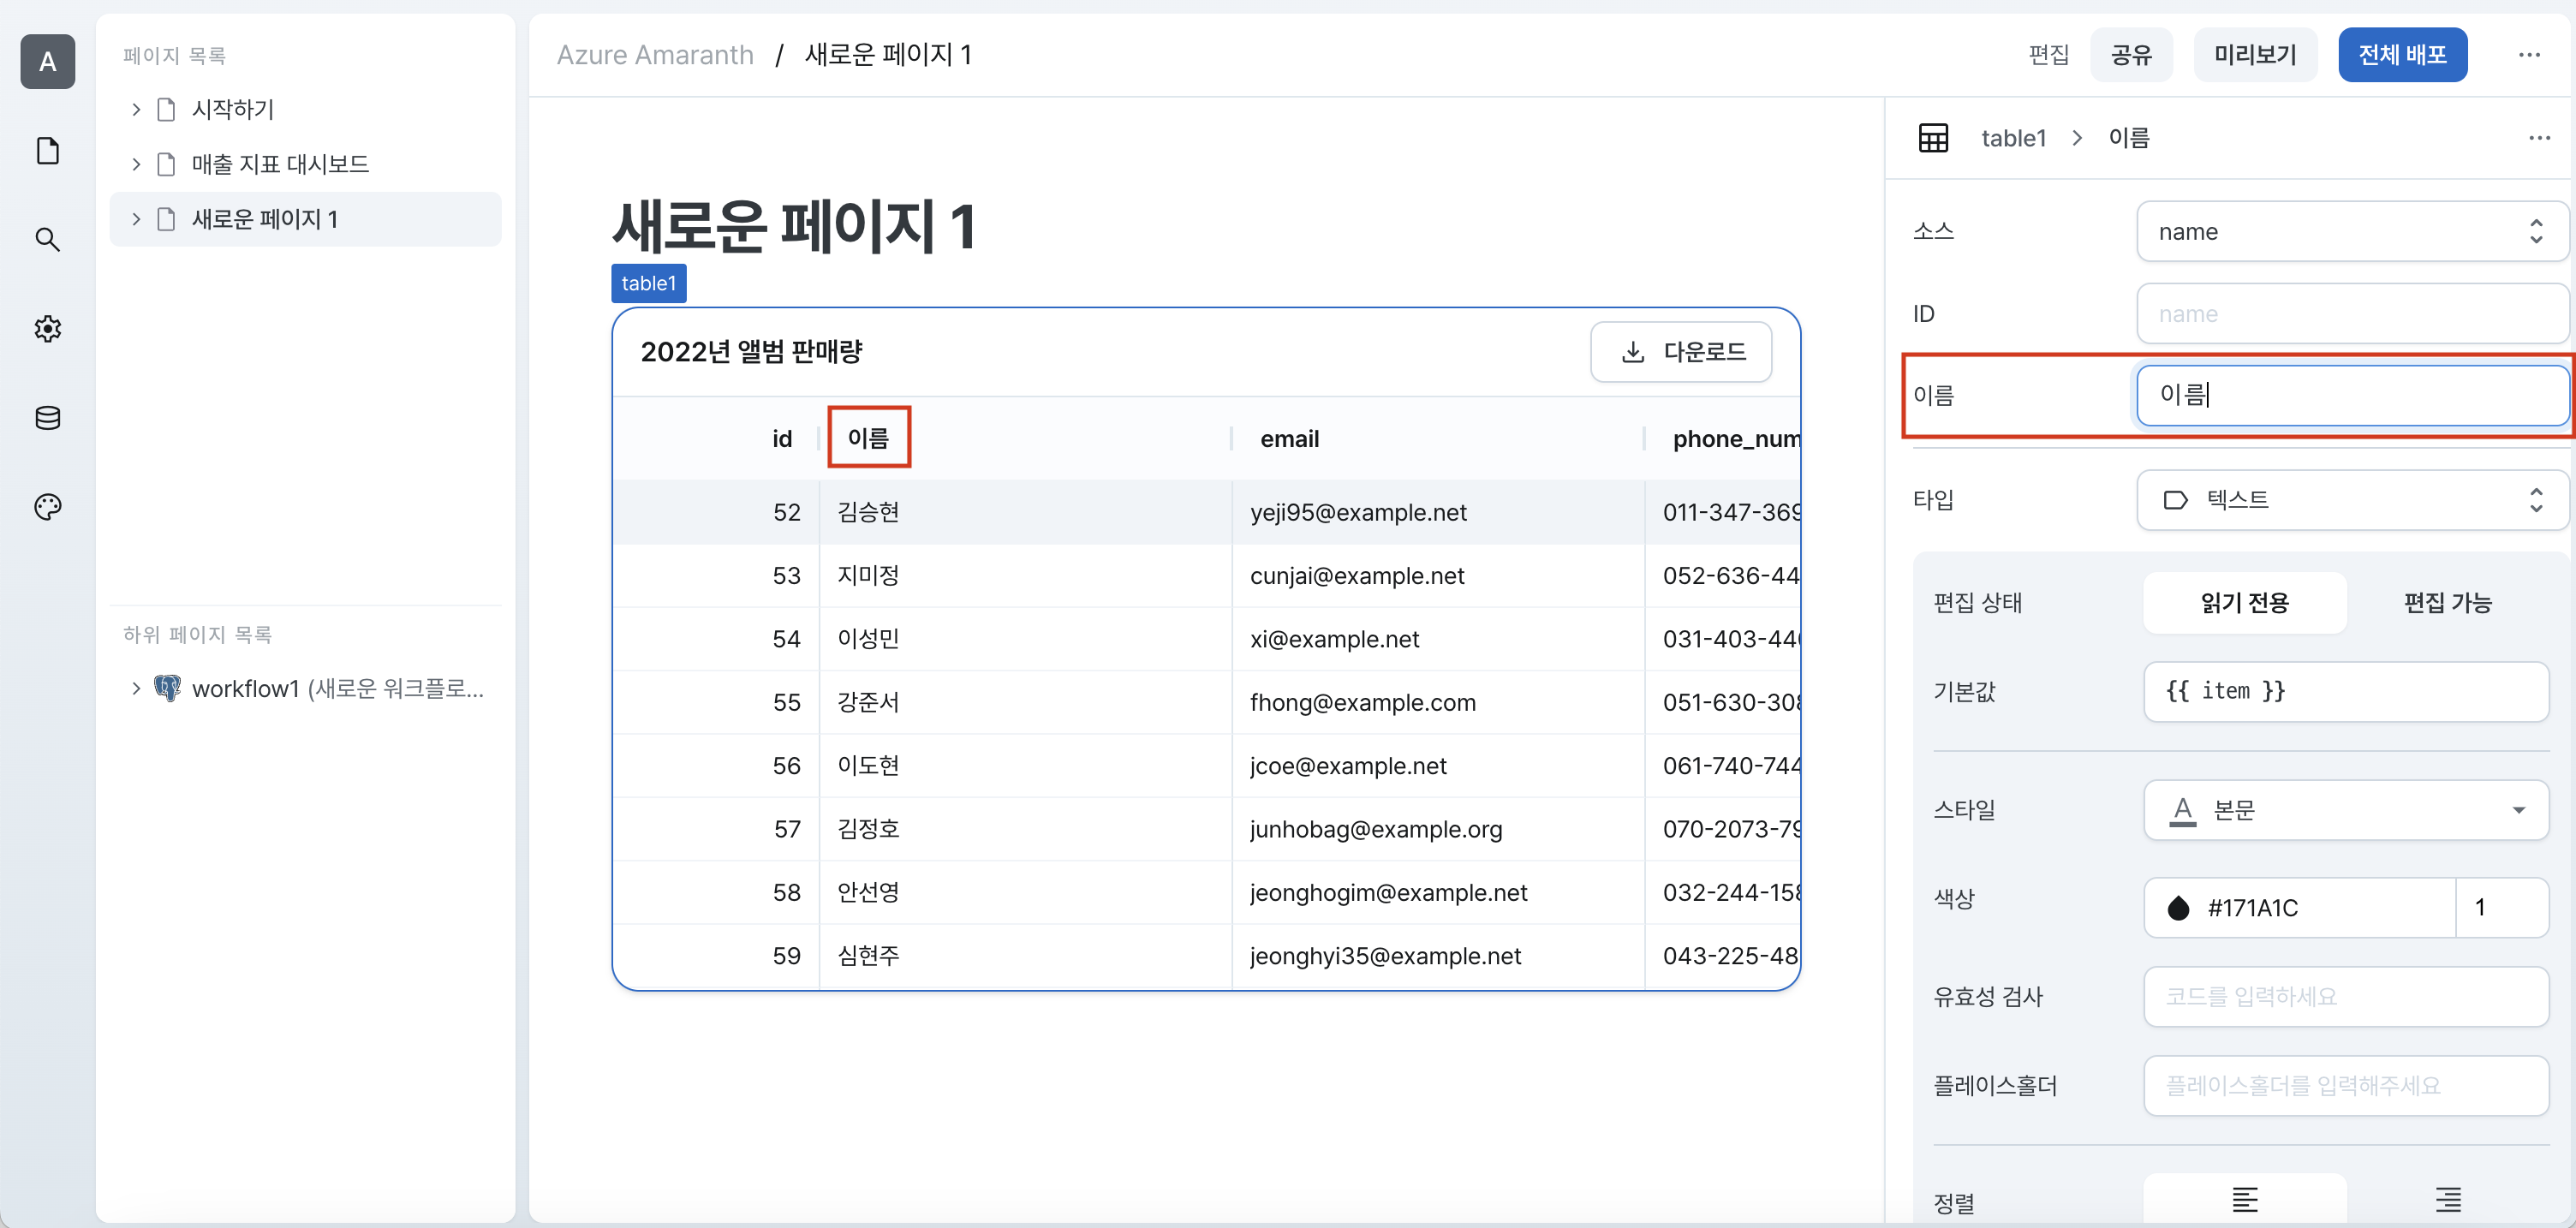Click the 미리보기 button
The height and width of the screenshot is (1228, 2576).
pyautogui.click(x=2254, y=55)
